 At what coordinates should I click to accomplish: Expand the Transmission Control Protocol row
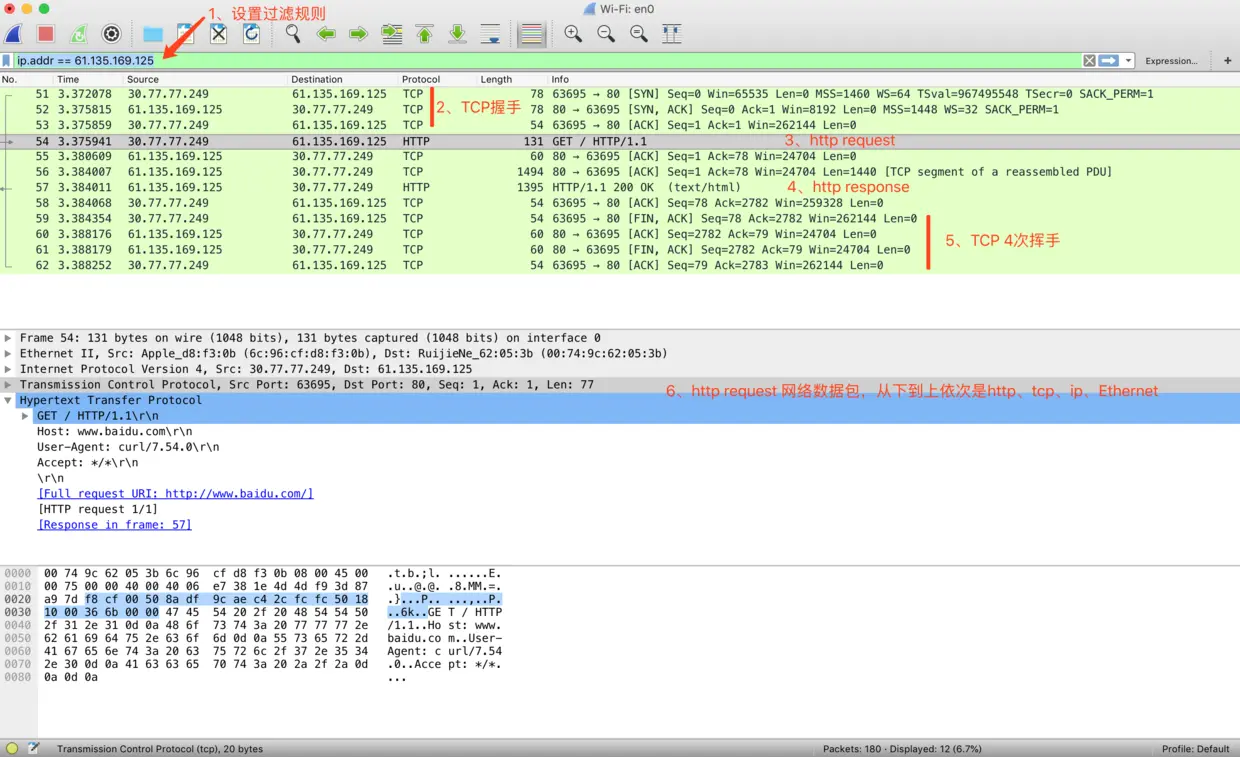(9, 385)
